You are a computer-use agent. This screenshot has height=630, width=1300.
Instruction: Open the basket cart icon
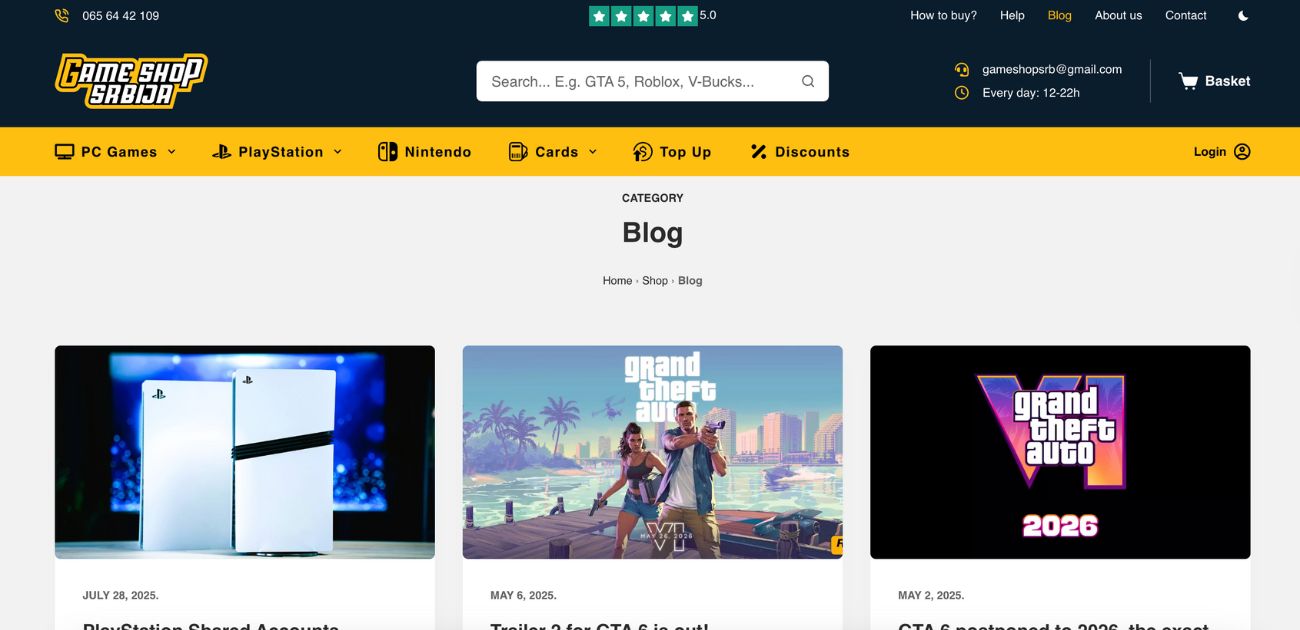pos(1188,81)
